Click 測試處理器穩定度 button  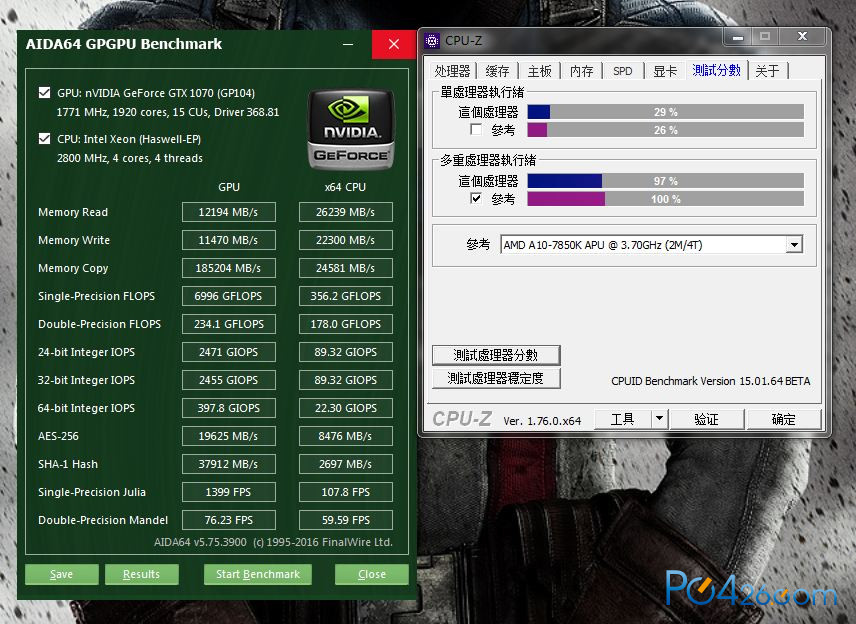point(496,378)
